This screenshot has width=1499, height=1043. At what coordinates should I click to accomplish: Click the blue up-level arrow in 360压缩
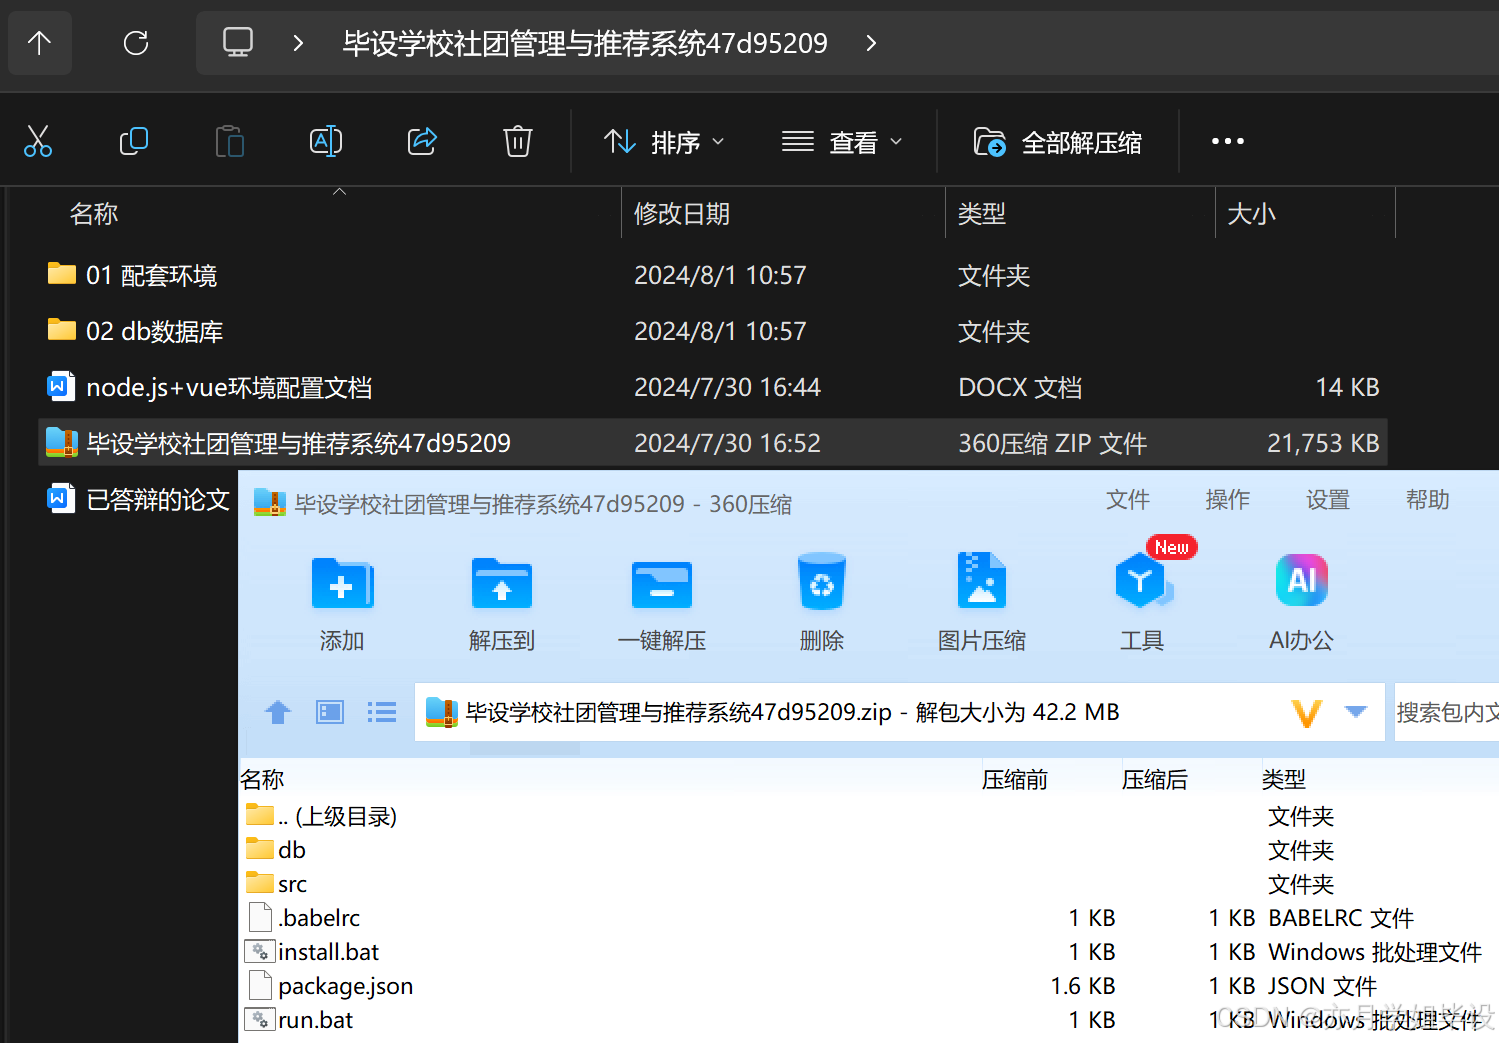click(x=278, y=712)
